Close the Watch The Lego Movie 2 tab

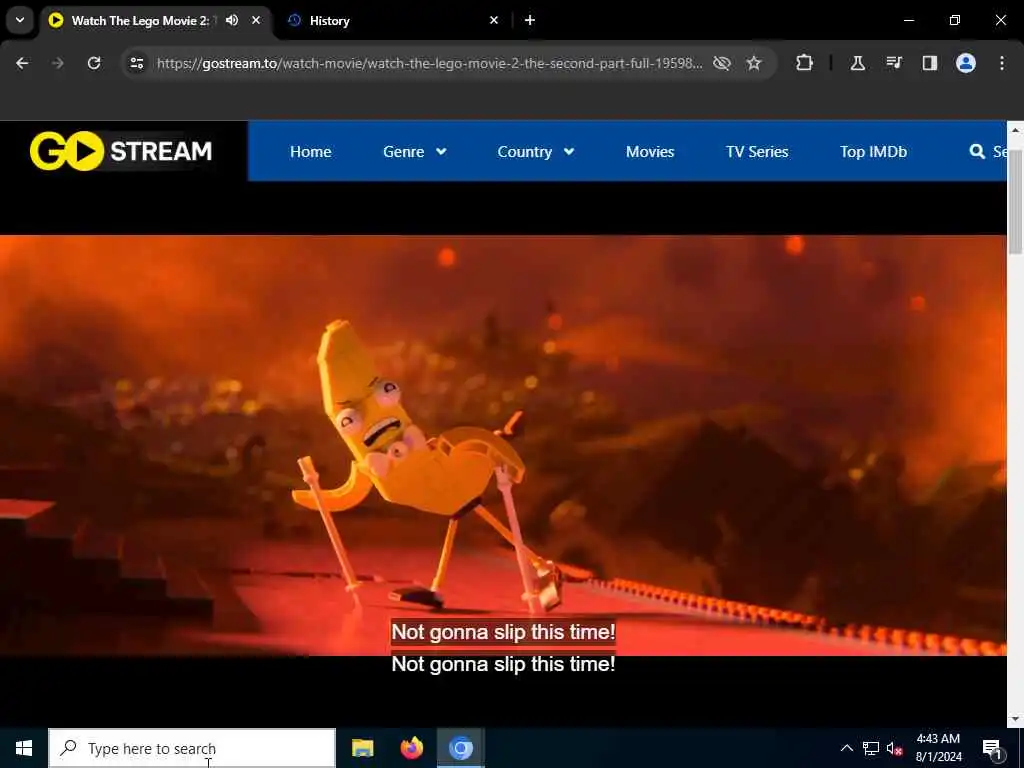click(256, 20)
